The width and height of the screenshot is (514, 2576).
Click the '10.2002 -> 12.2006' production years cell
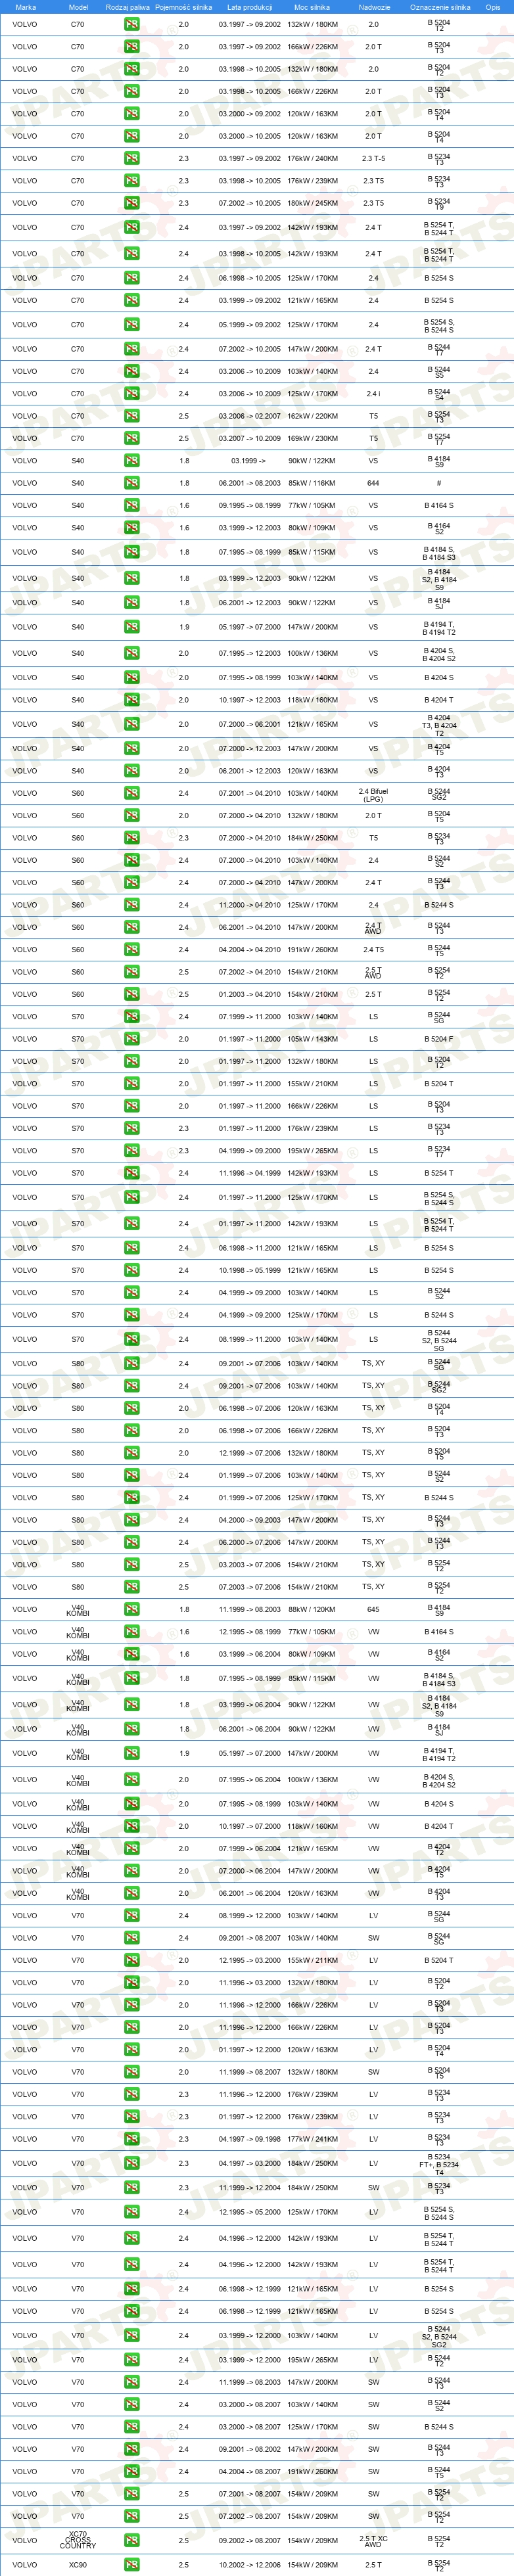(x=249, y=2564)
